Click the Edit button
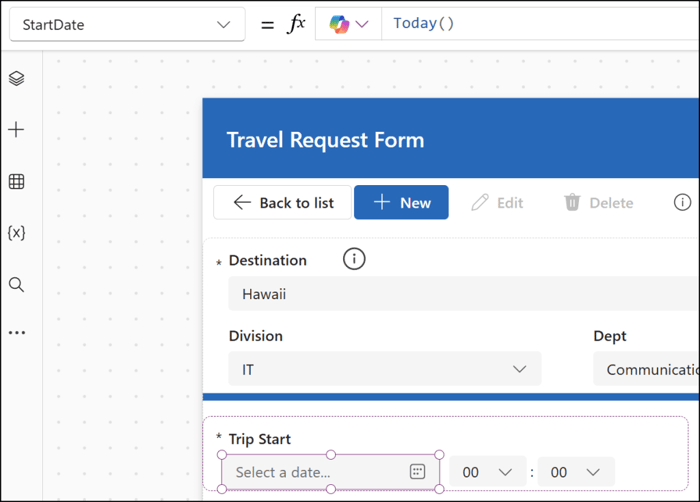Image resolution: width=700 pixels, height=502 pixels. [497, 202]
